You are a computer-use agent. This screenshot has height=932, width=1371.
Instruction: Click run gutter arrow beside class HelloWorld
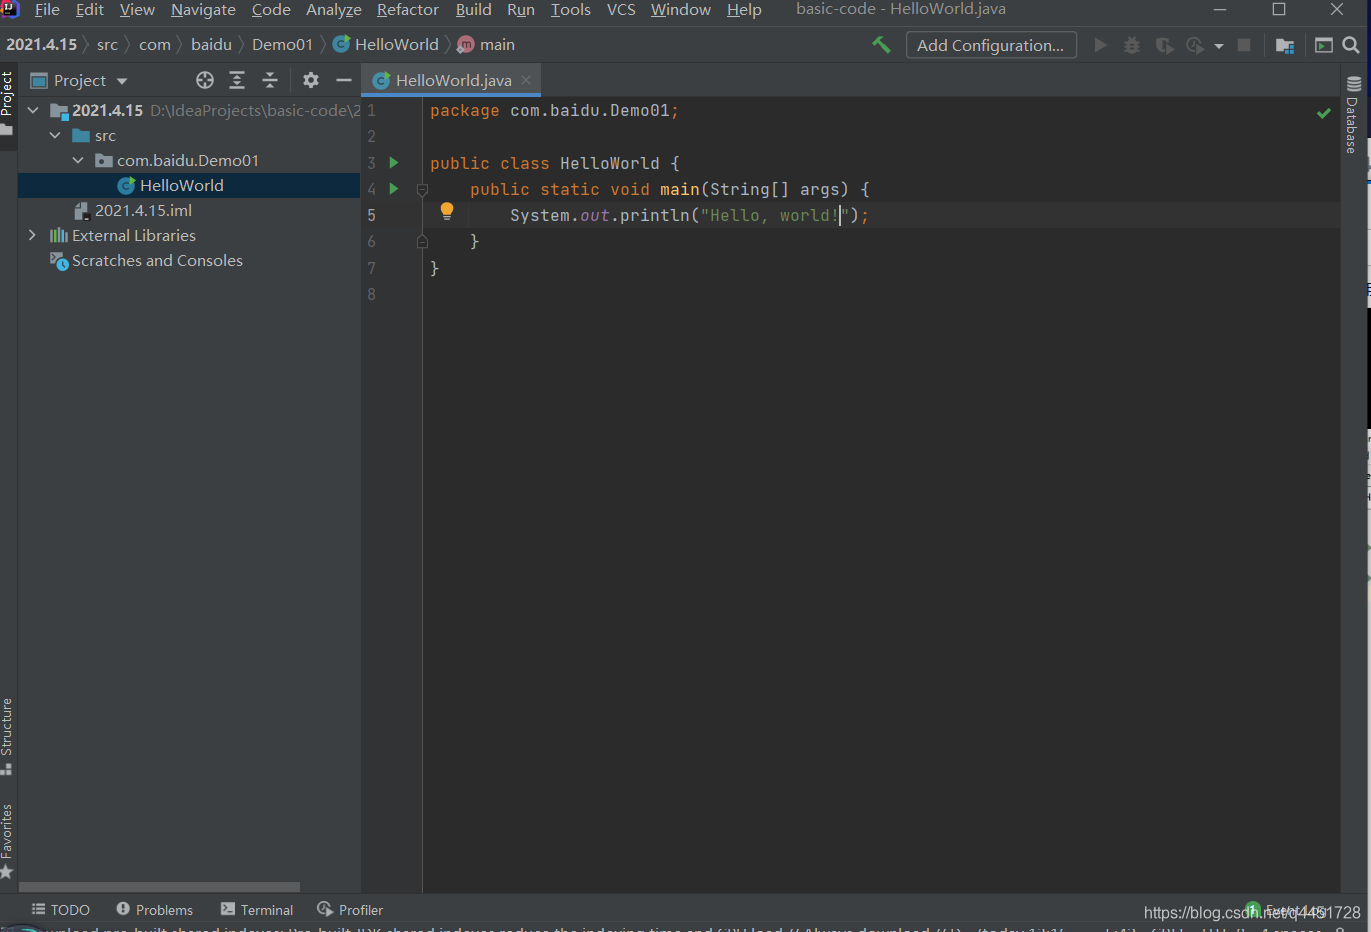point(394,162)
